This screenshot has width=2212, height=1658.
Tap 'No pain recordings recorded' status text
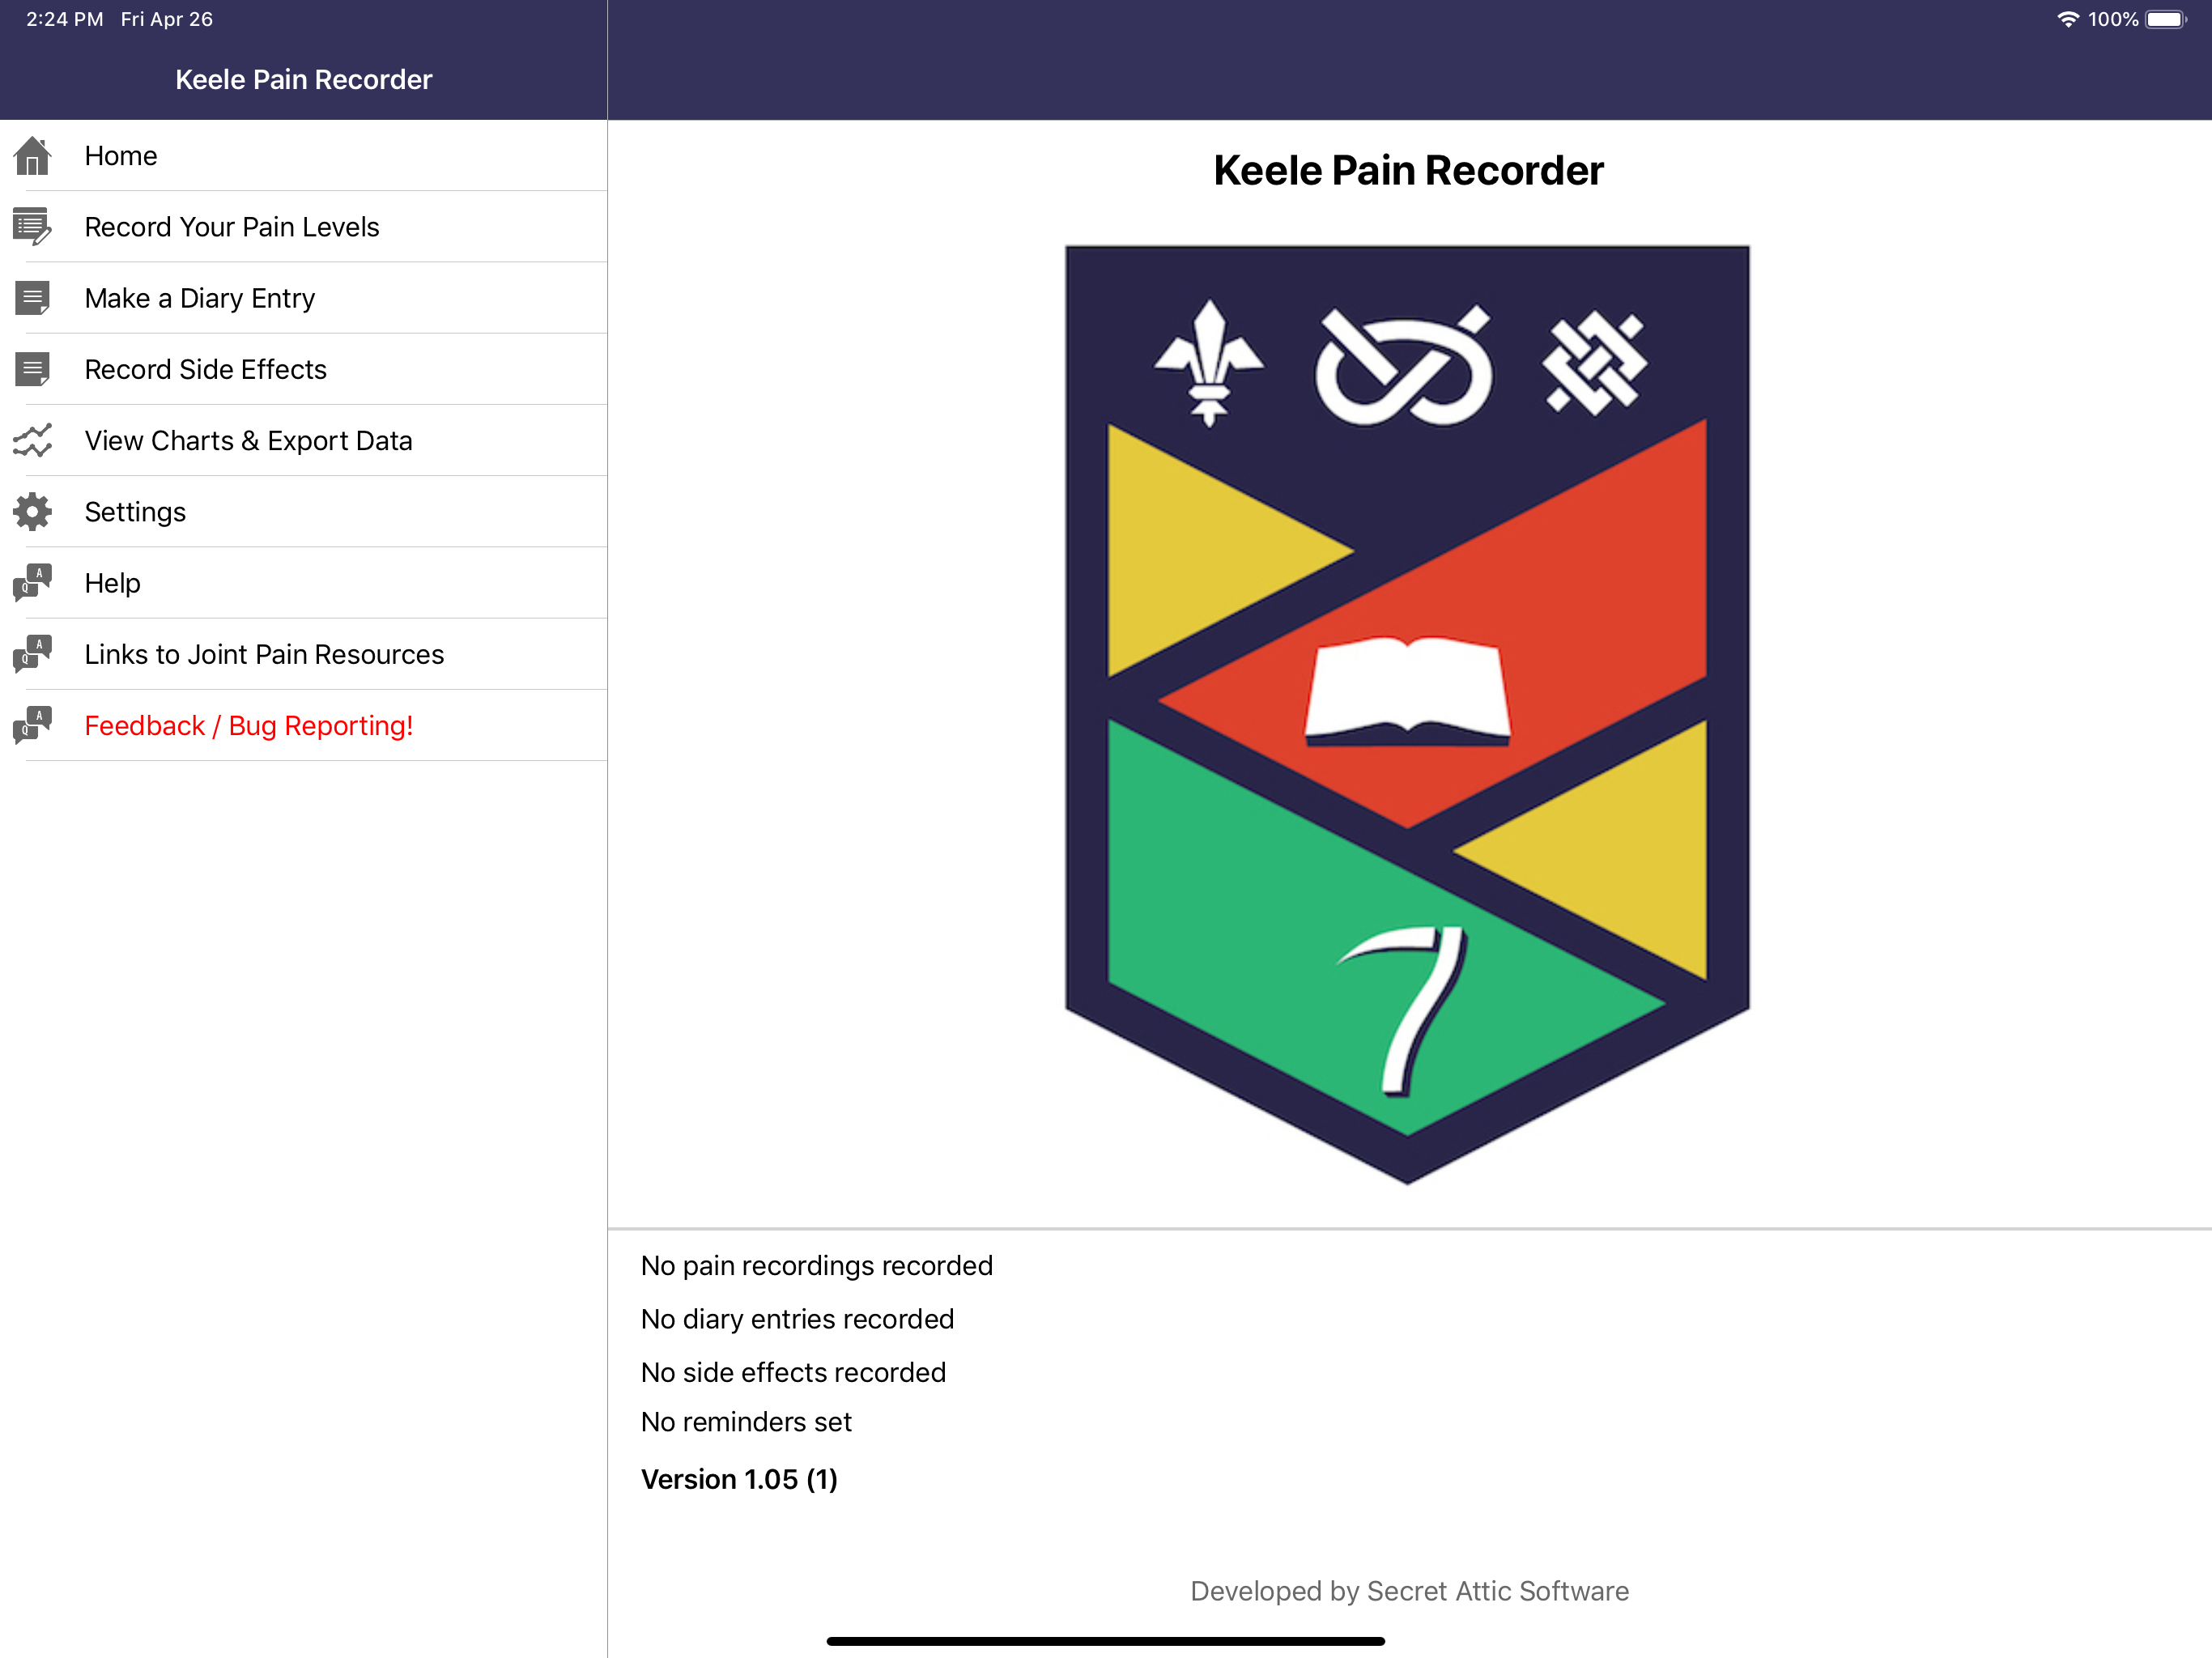click(816, 1265)
